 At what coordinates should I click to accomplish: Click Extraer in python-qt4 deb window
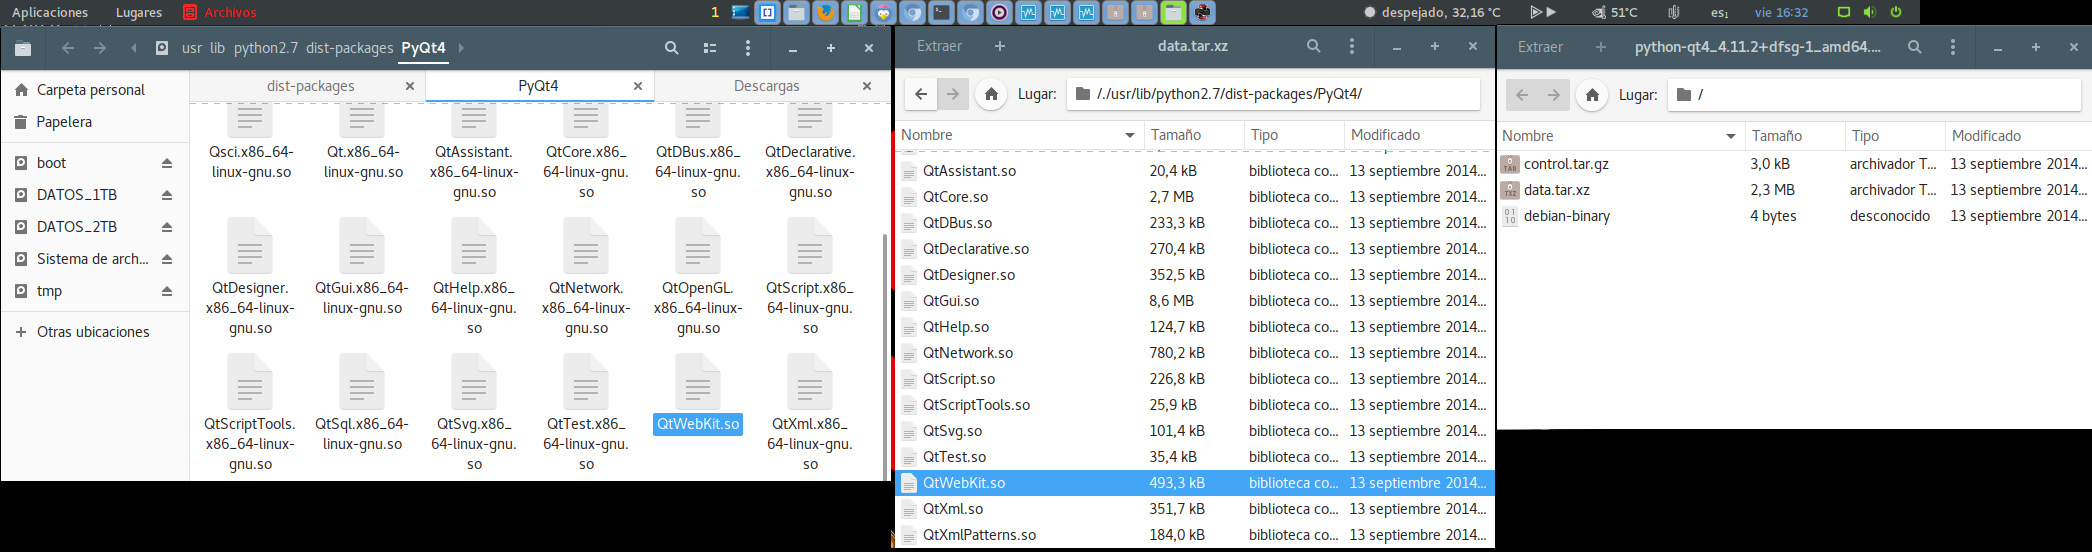tap(1540, 47)
